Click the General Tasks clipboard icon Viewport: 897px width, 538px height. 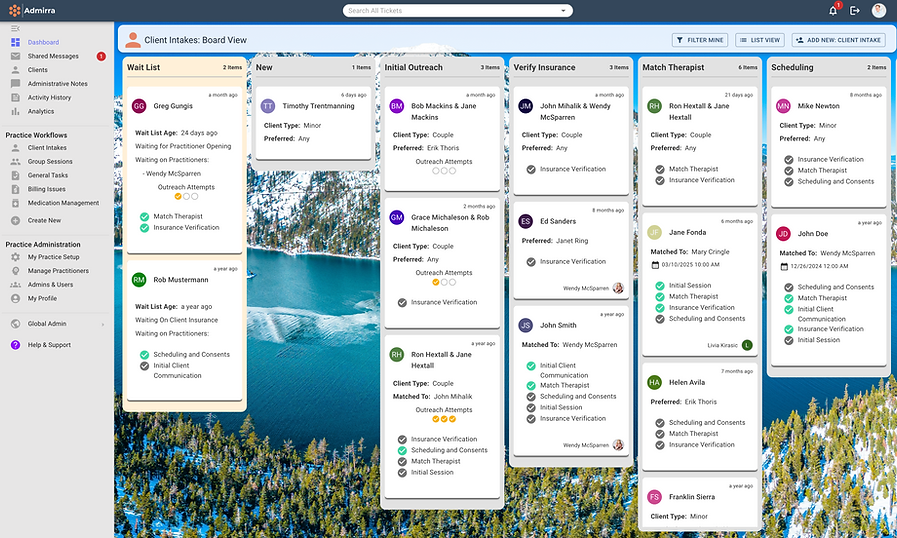[15, 175]
